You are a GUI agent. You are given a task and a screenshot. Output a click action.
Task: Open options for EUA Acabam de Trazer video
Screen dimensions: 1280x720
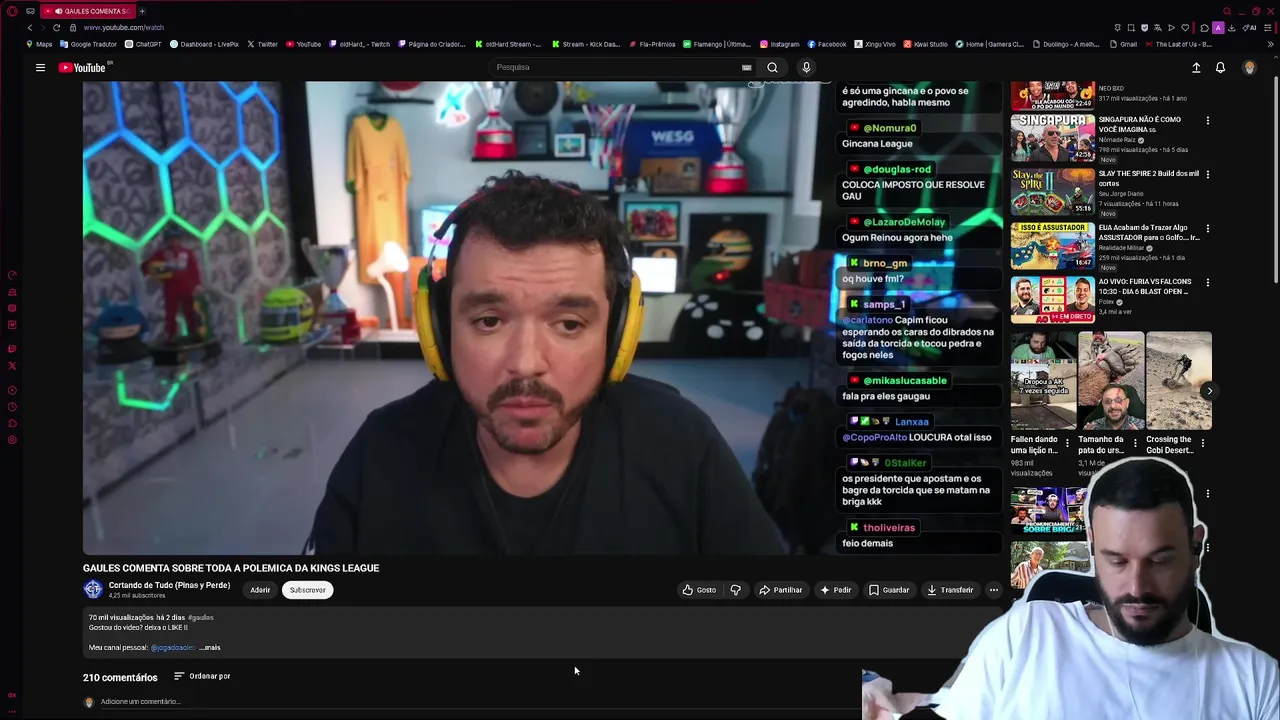(1207, 229)
